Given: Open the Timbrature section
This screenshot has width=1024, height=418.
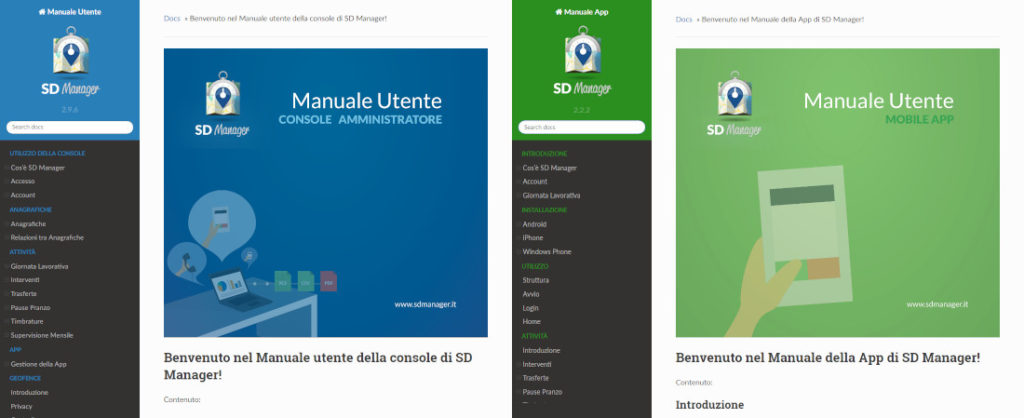Looking at the screenshot, I should click(27, 321).
